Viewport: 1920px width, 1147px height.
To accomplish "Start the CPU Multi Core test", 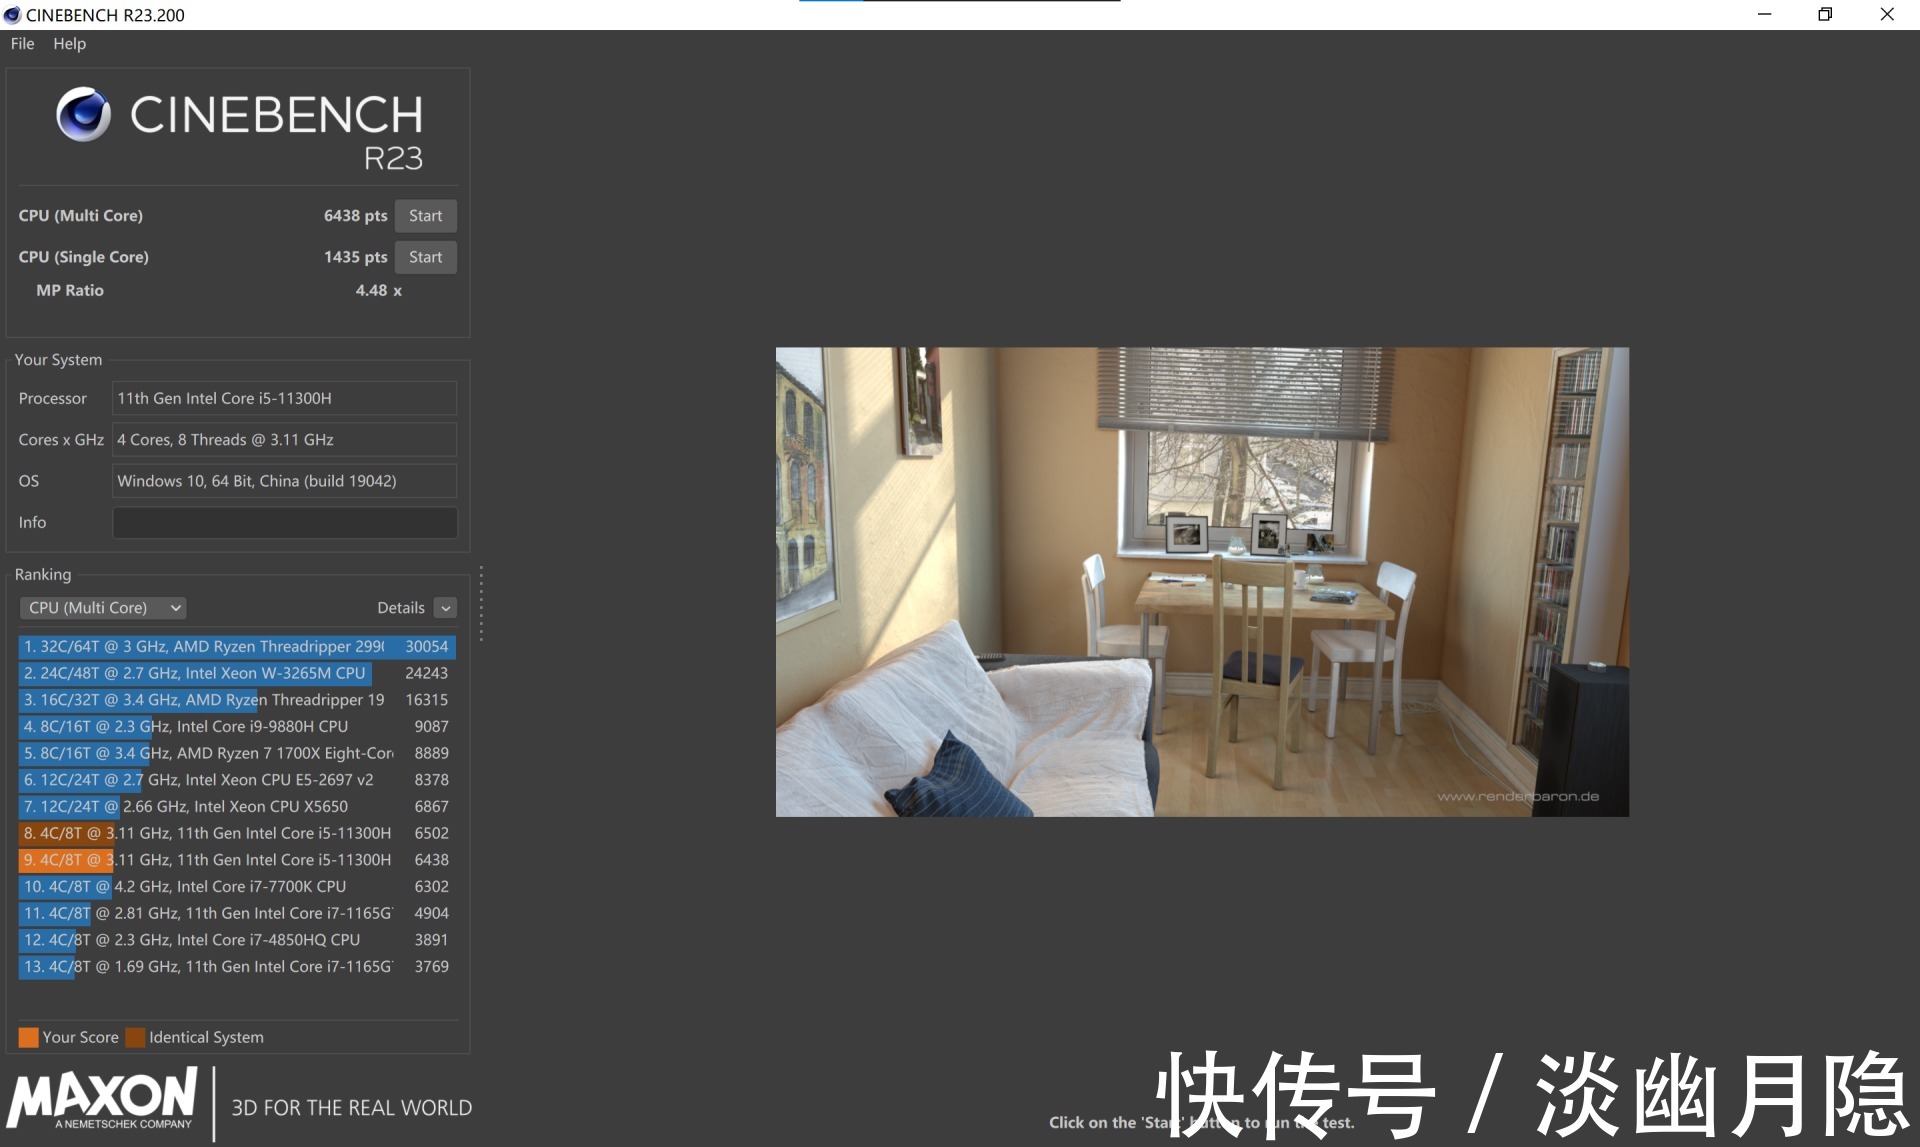I will click(x=425, y=216).
